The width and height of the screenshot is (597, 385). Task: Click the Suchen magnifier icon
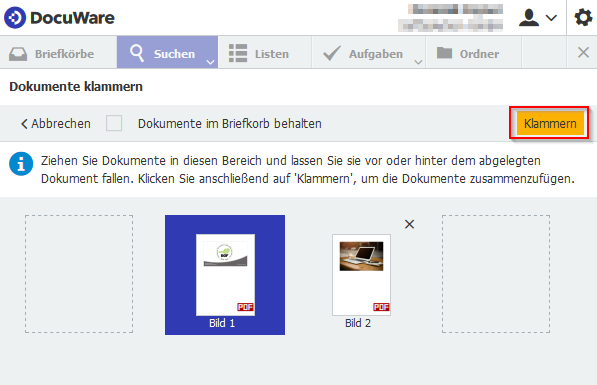coord(136,53)
